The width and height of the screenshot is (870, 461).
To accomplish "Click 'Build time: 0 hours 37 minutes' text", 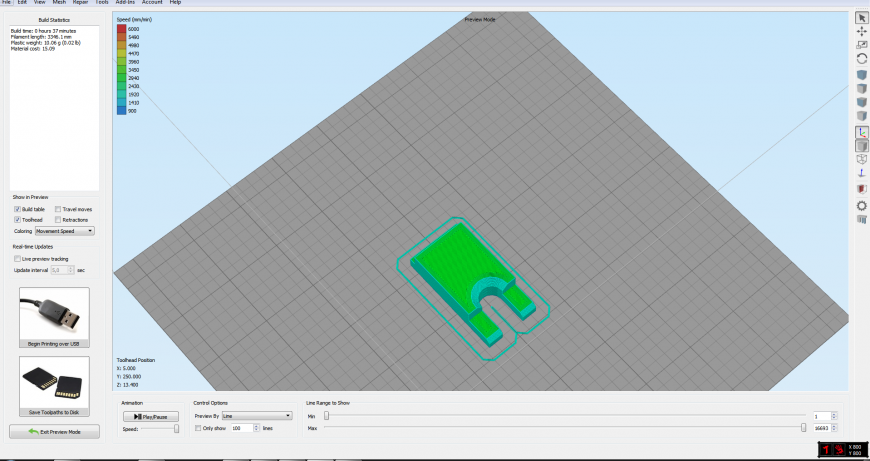I will (x=44, y=31).
